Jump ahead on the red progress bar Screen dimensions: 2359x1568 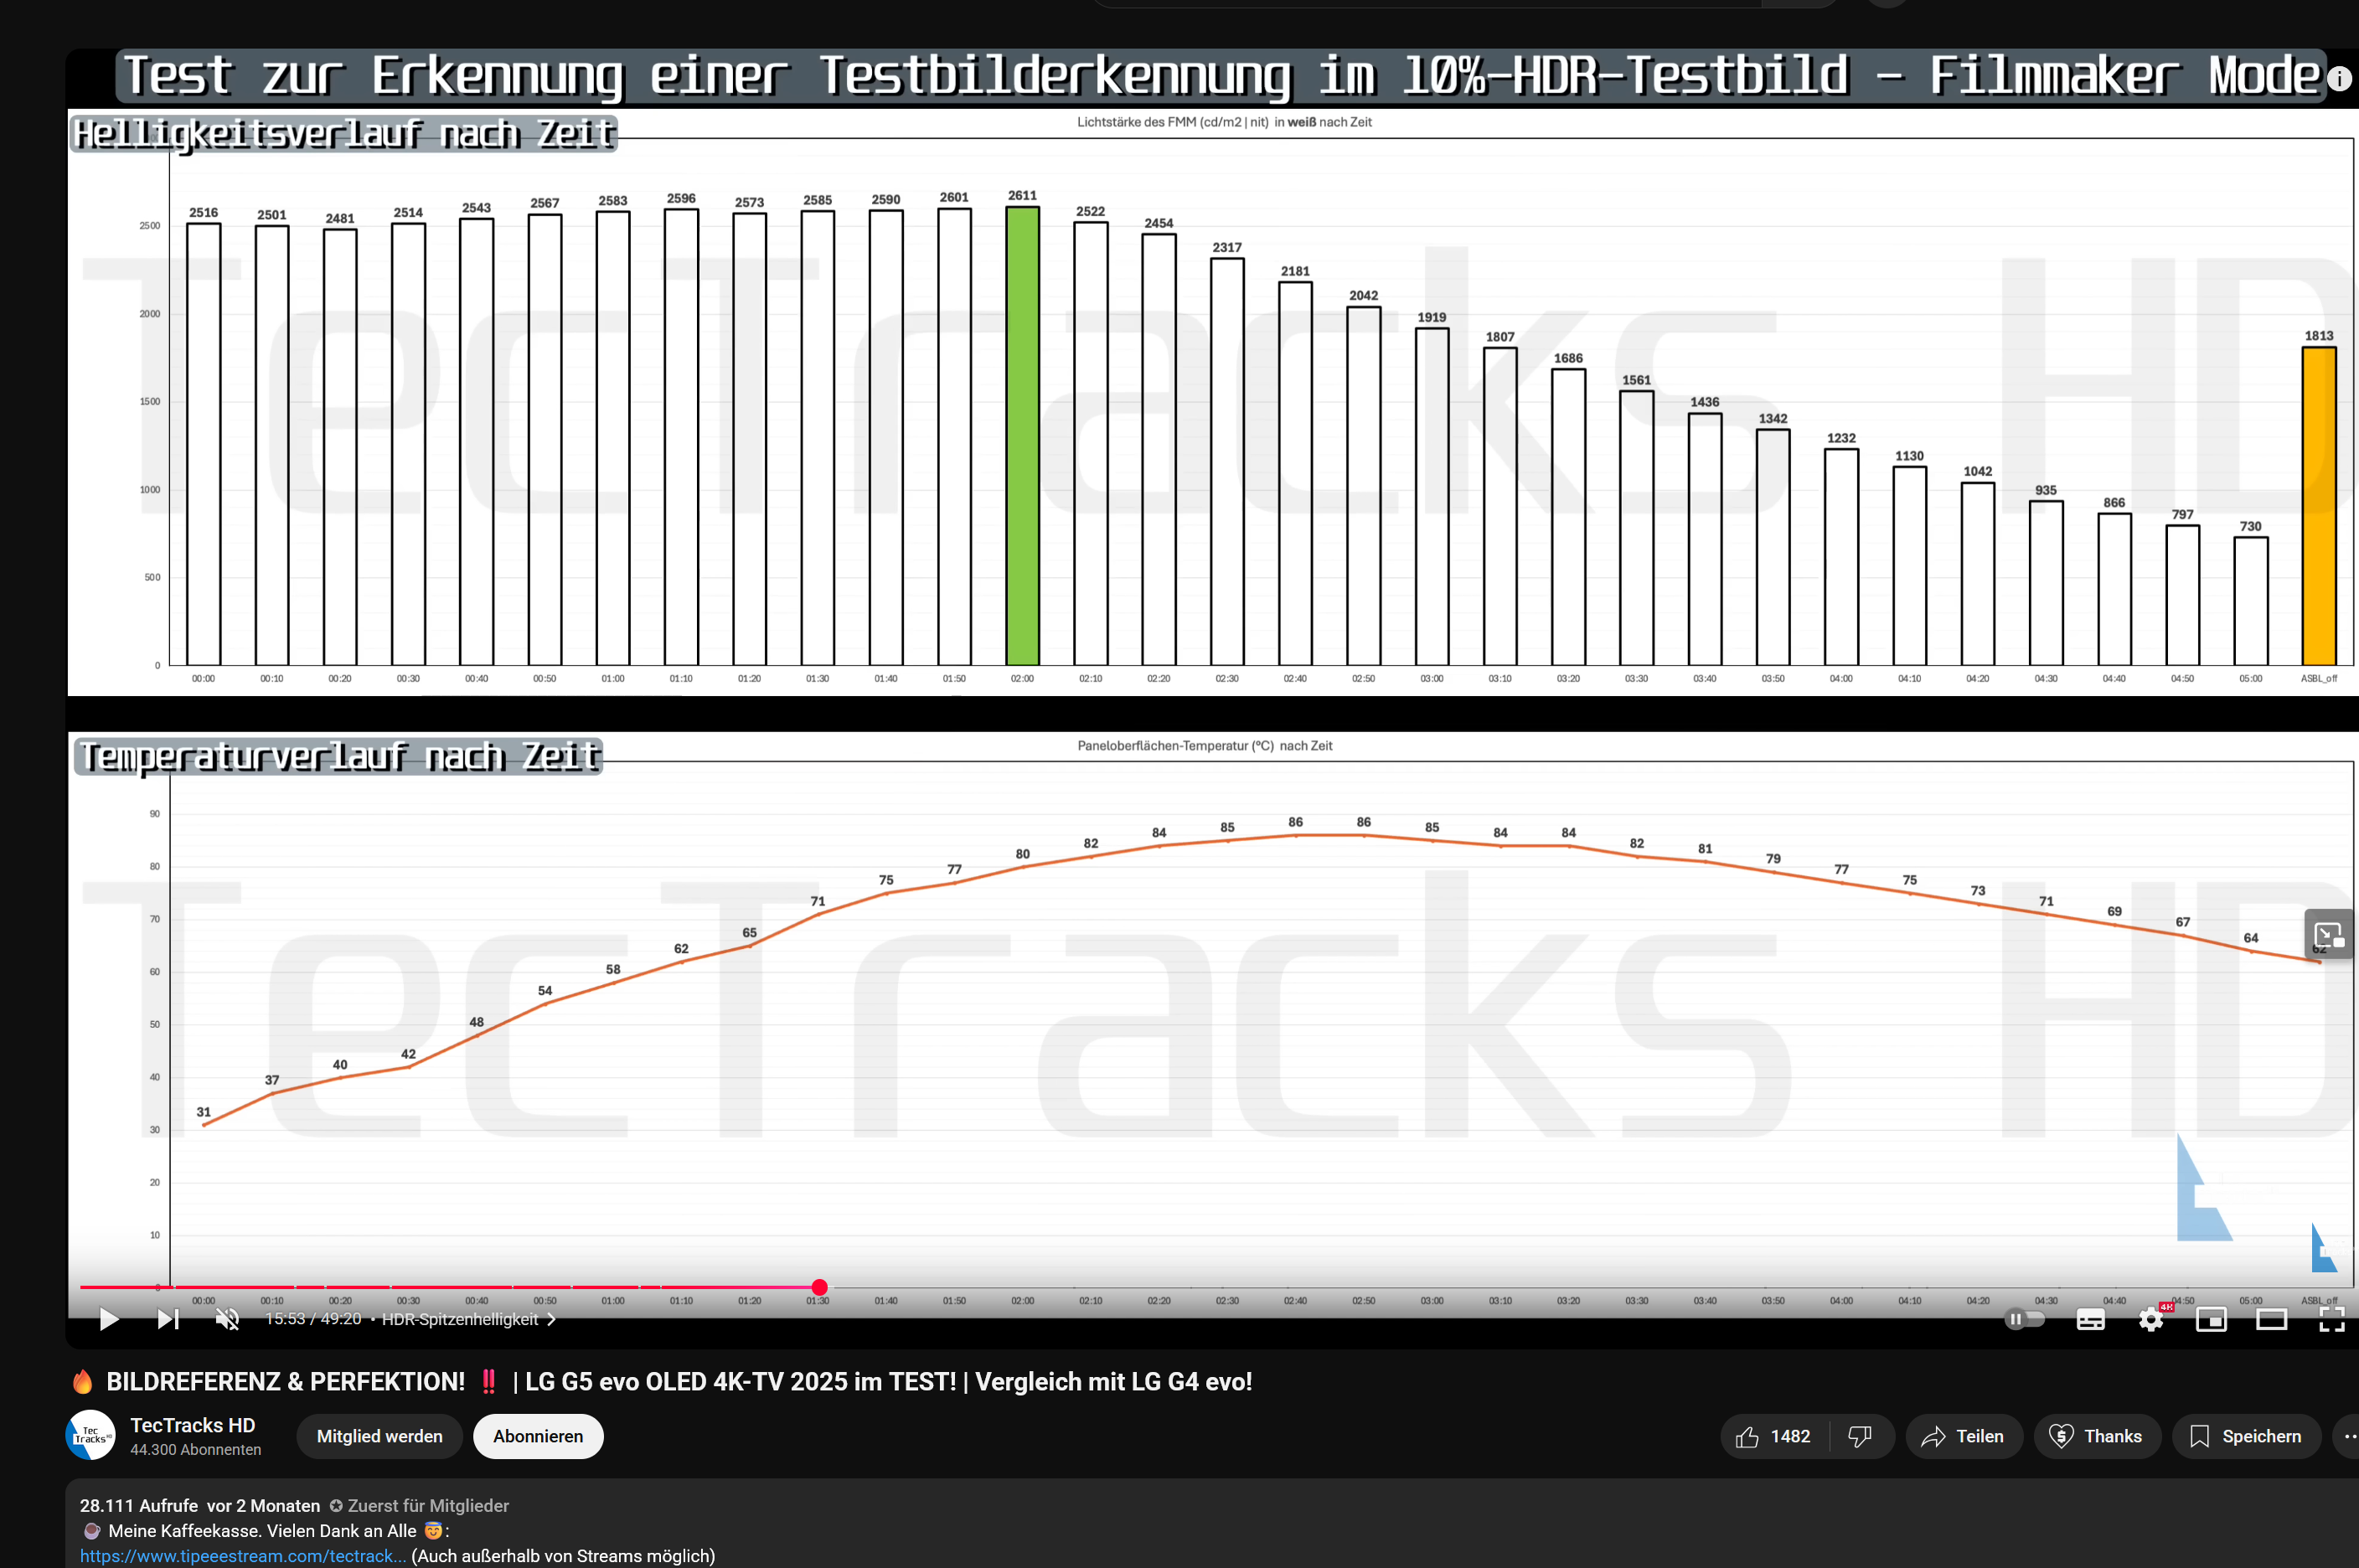tap(1200, 1288)
